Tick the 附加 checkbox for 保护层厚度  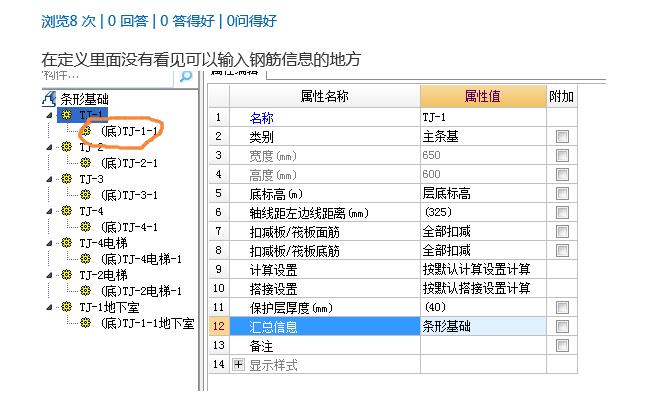tap(562, 307)
